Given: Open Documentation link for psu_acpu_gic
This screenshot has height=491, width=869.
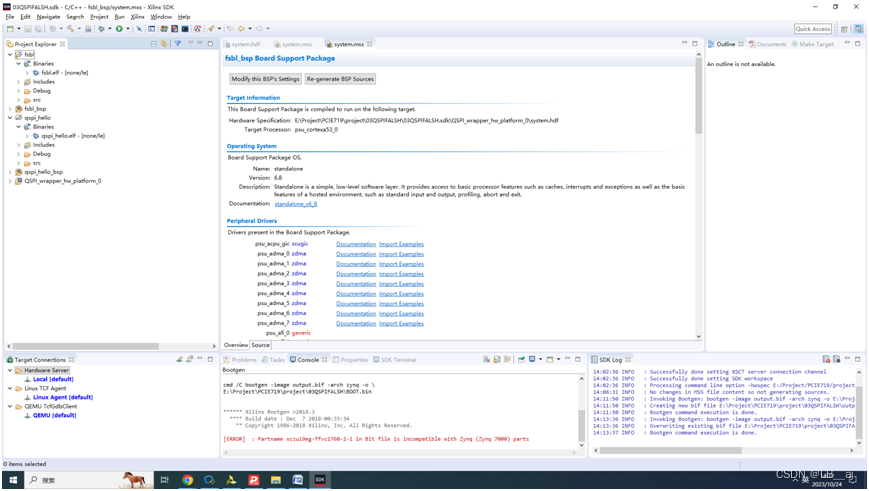Looking at the screenshot, I should tap(356, 244).
